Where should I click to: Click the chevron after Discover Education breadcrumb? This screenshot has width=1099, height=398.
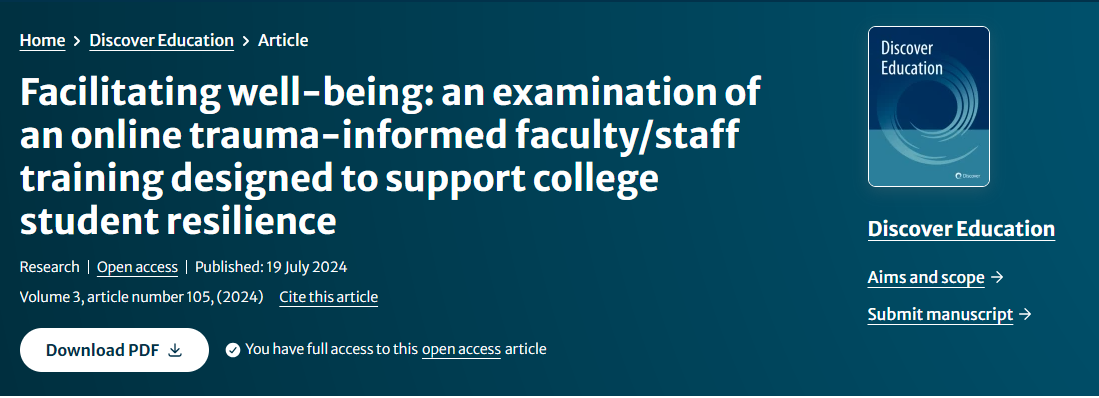(x=245, y=41)
